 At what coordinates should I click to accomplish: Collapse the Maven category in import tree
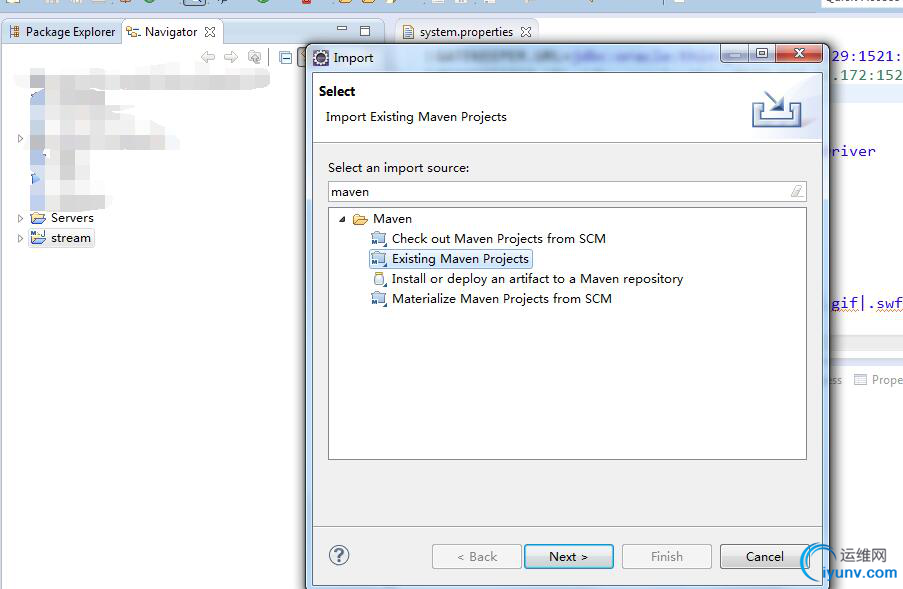click(x=342, y=219)
